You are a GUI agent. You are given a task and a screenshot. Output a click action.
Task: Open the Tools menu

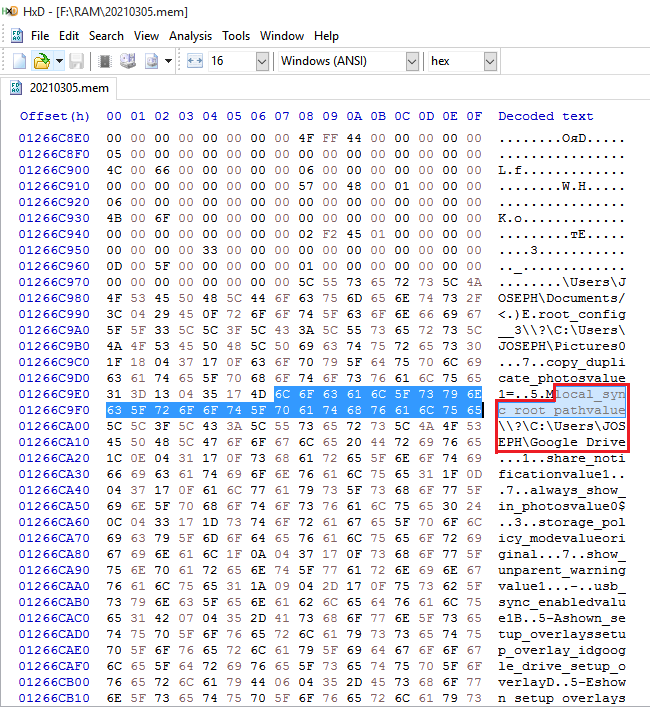tap(236, 36)
